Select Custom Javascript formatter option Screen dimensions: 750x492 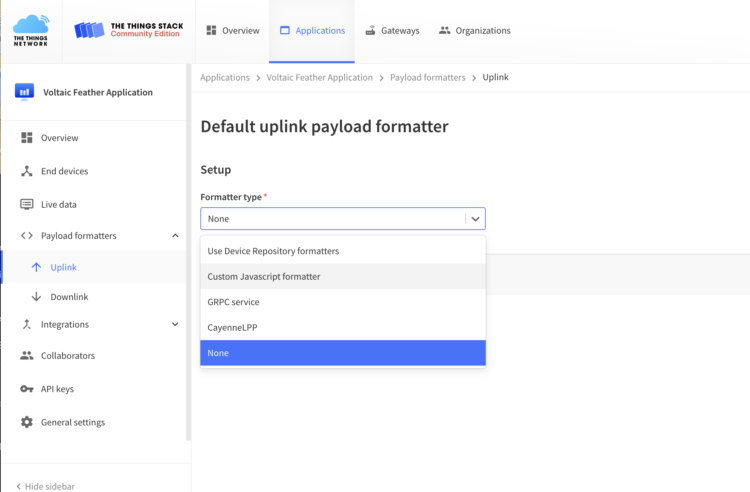343,276
